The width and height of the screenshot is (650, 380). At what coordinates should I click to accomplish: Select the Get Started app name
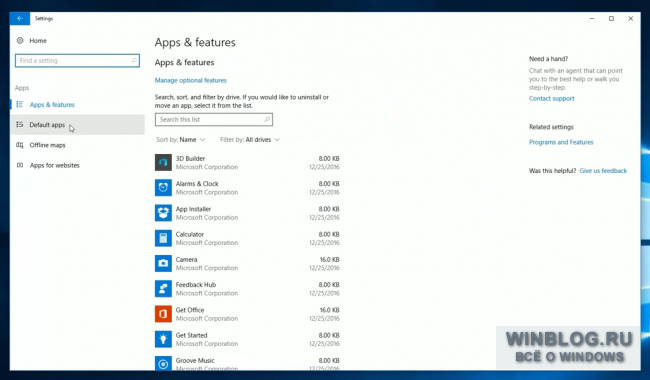pyautogui.click(x=191, y=335)
